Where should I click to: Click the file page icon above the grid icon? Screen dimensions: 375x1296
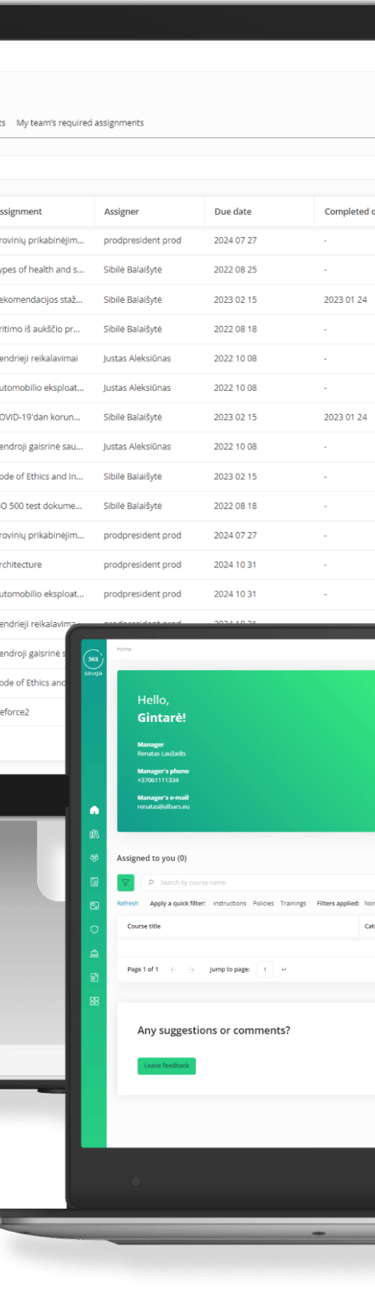(94, 977)
